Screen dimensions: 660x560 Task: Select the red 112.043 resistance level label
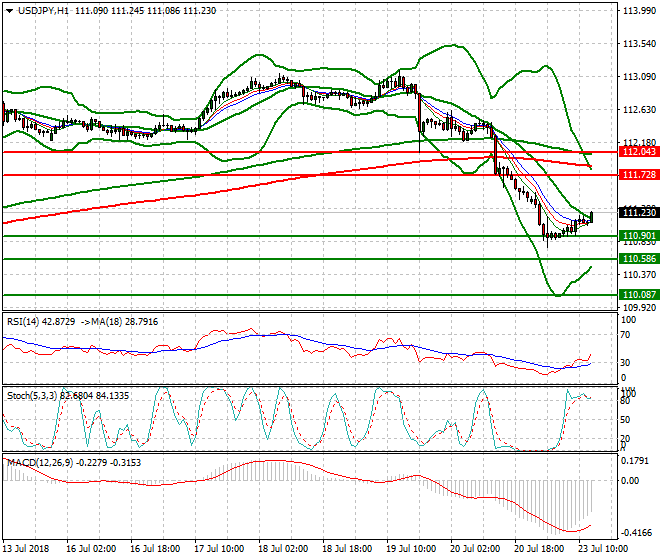[x=638, y=152]
